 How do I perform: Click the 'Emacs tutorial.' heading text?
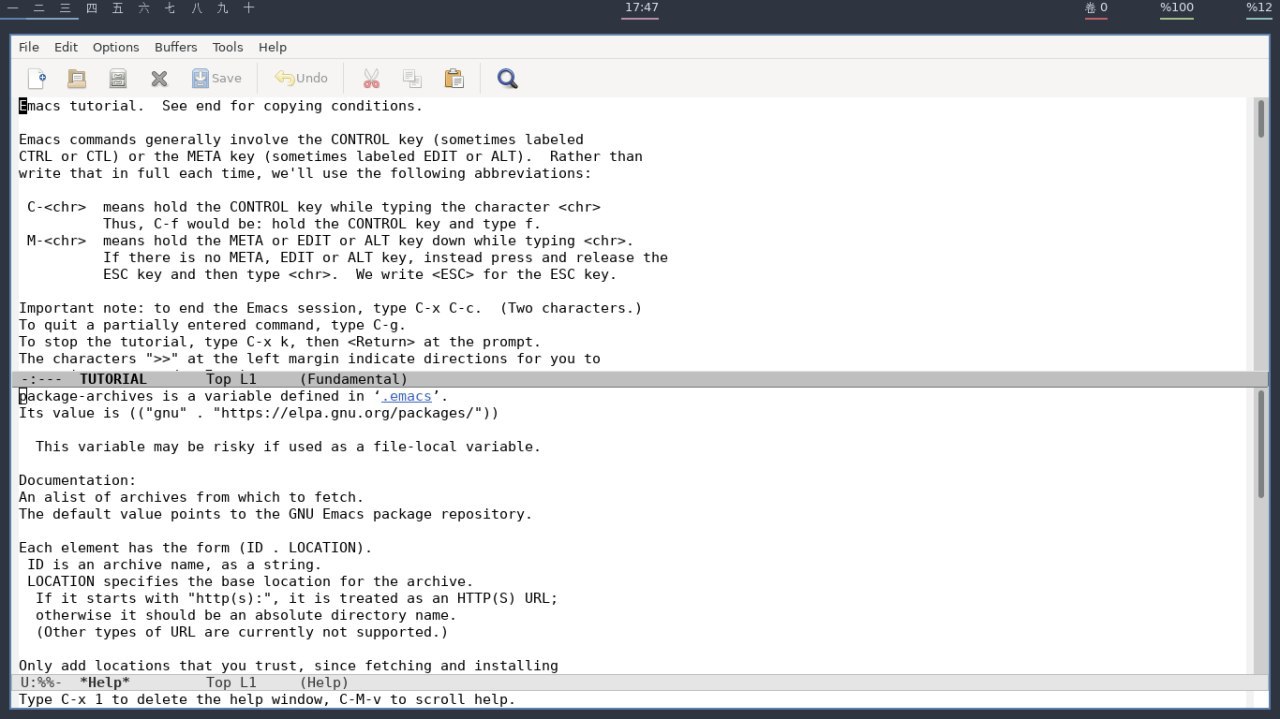tap(82, 106)
